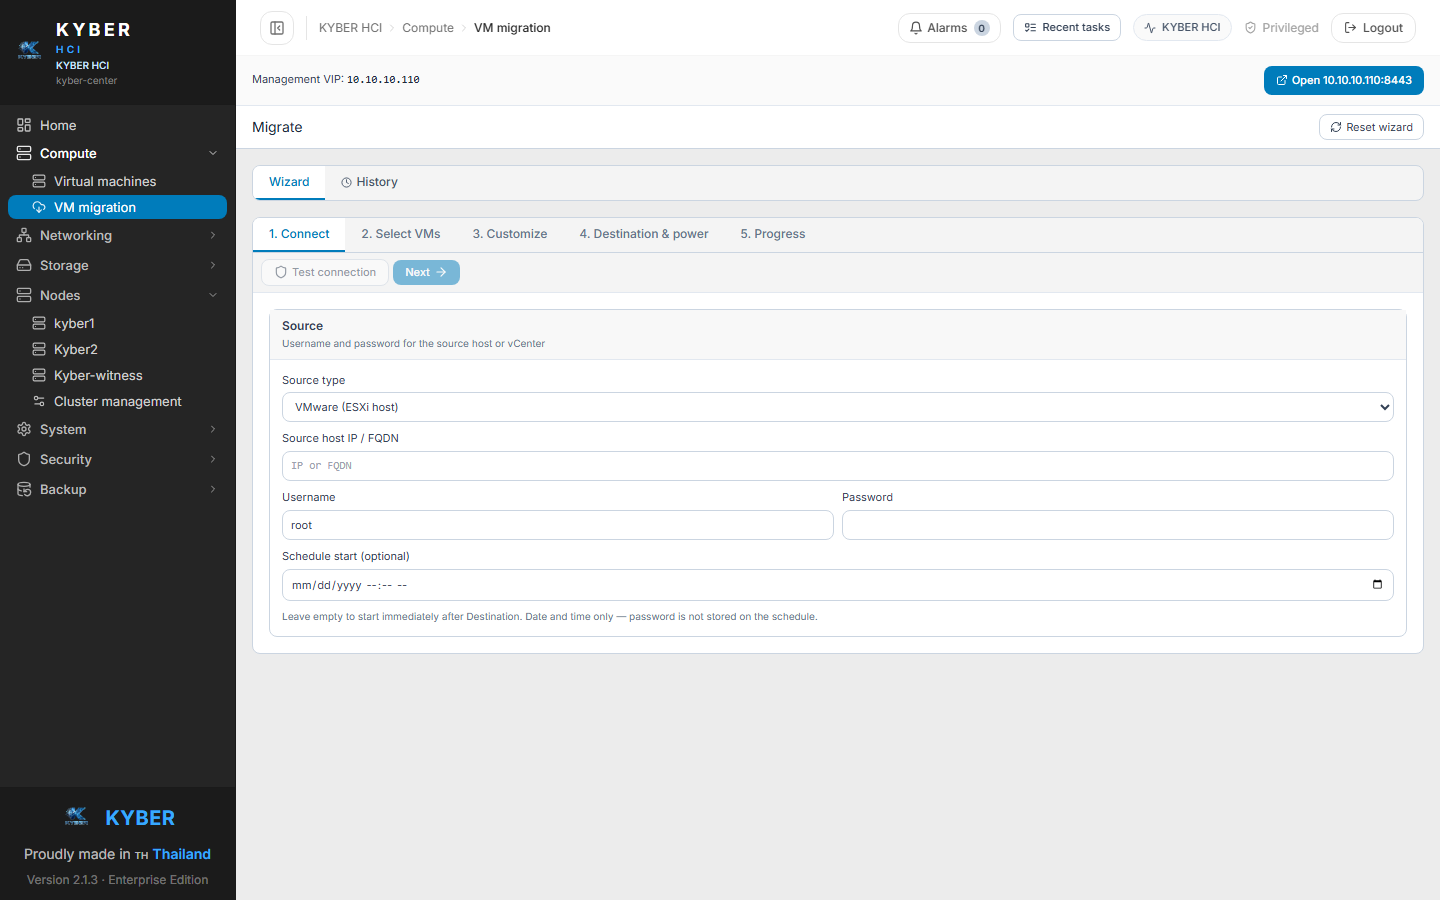Select step 2. Select VMs
The image size is (1440, 900).
click(401, 234)
